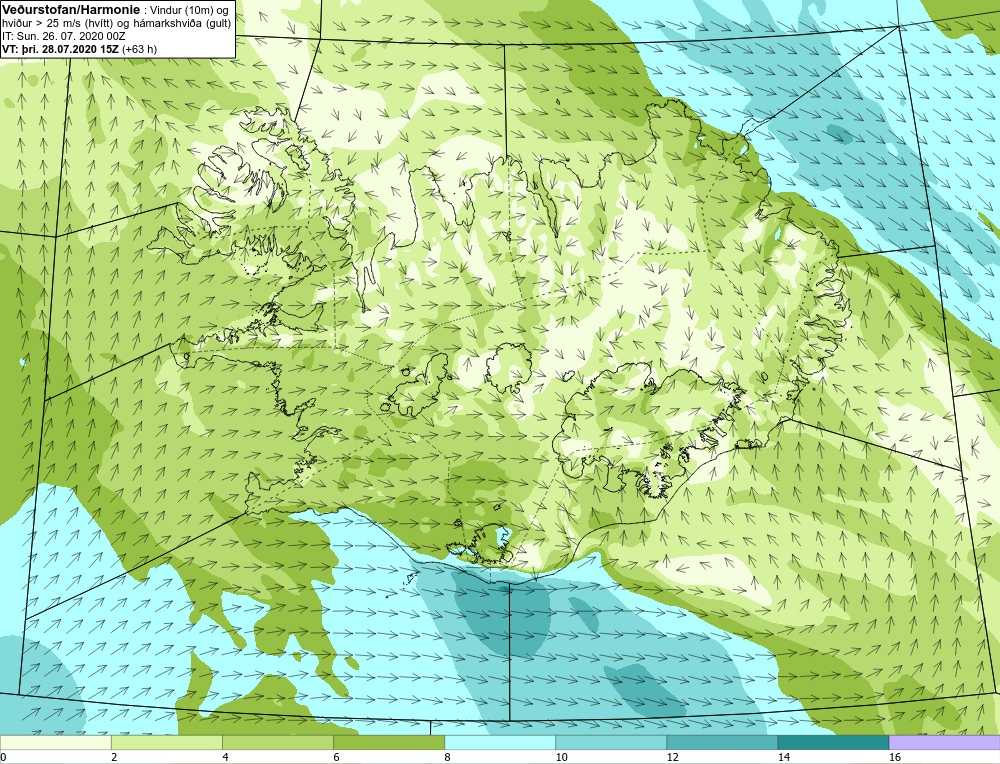This screenshot has height=764, width=1000.
Task: Click the 8–10 m/s light cyan legend swatch
Action: pyautogui.click(x=500, y=742)
